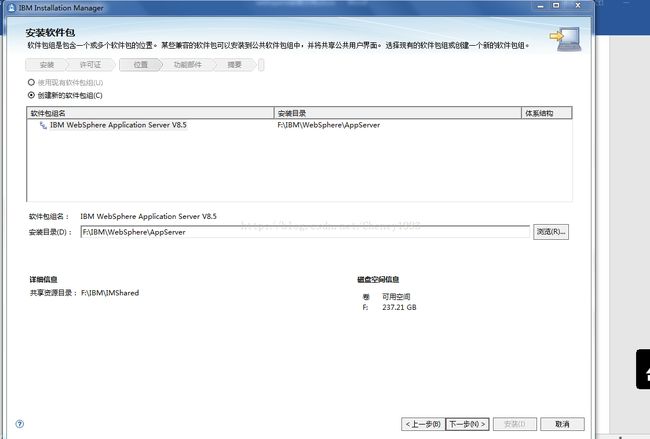Image resolution: width=650 pixels, height=439 pixels.
Task: Click the F:\IBM\IMShared shared directory text
Action: (x=110, y=293)
